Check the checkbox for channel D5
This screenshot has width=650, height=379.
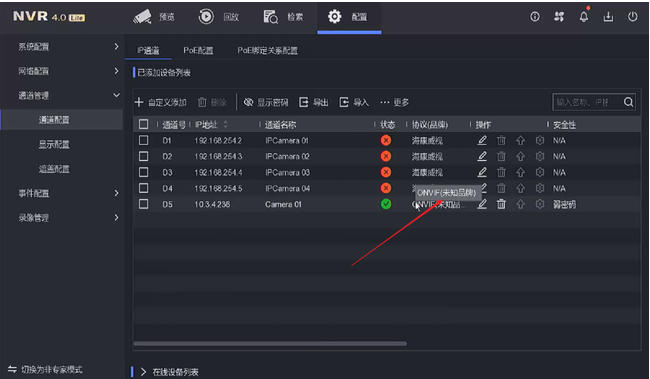point(143,204)
